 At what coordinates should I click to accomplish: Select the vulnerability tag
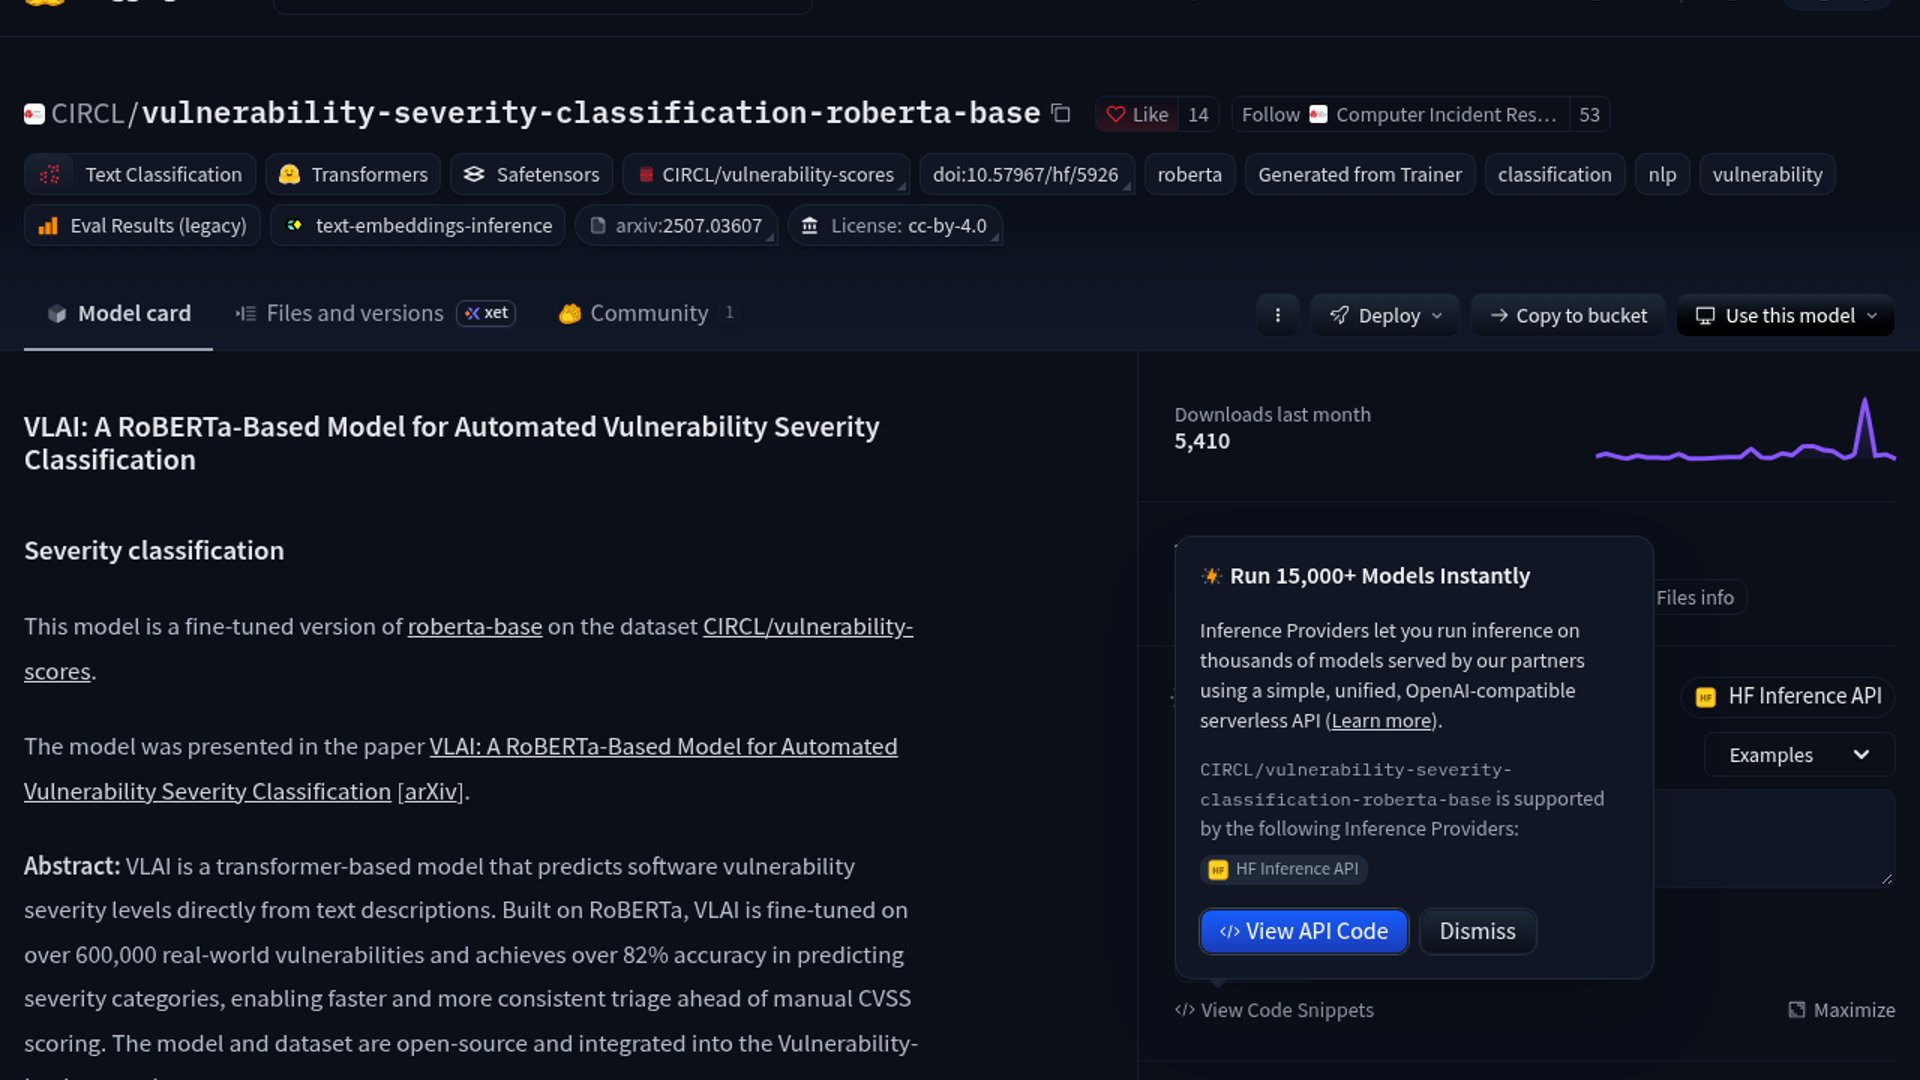pyautogui.click(x=1767, y=174)
